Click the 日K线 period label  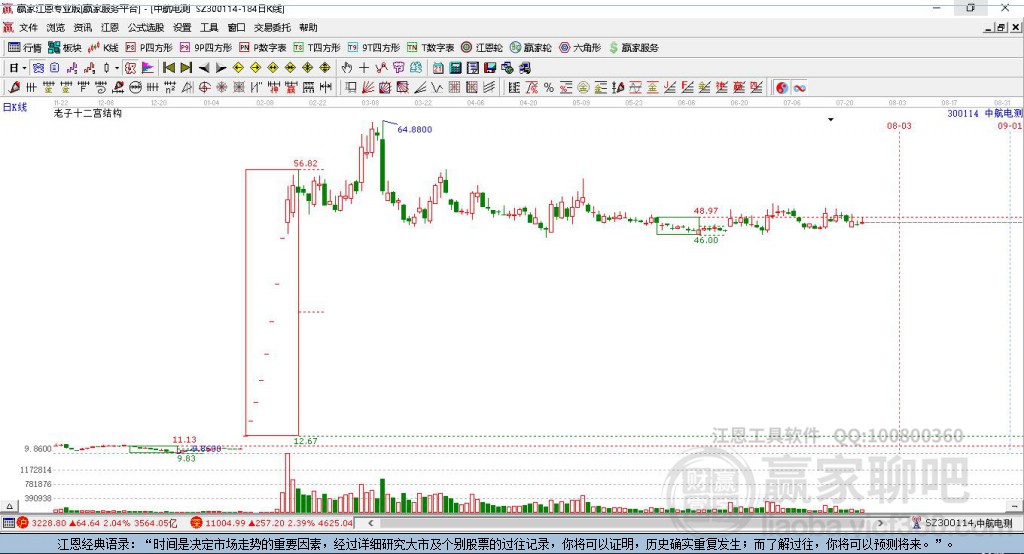[x=15, y=107]
